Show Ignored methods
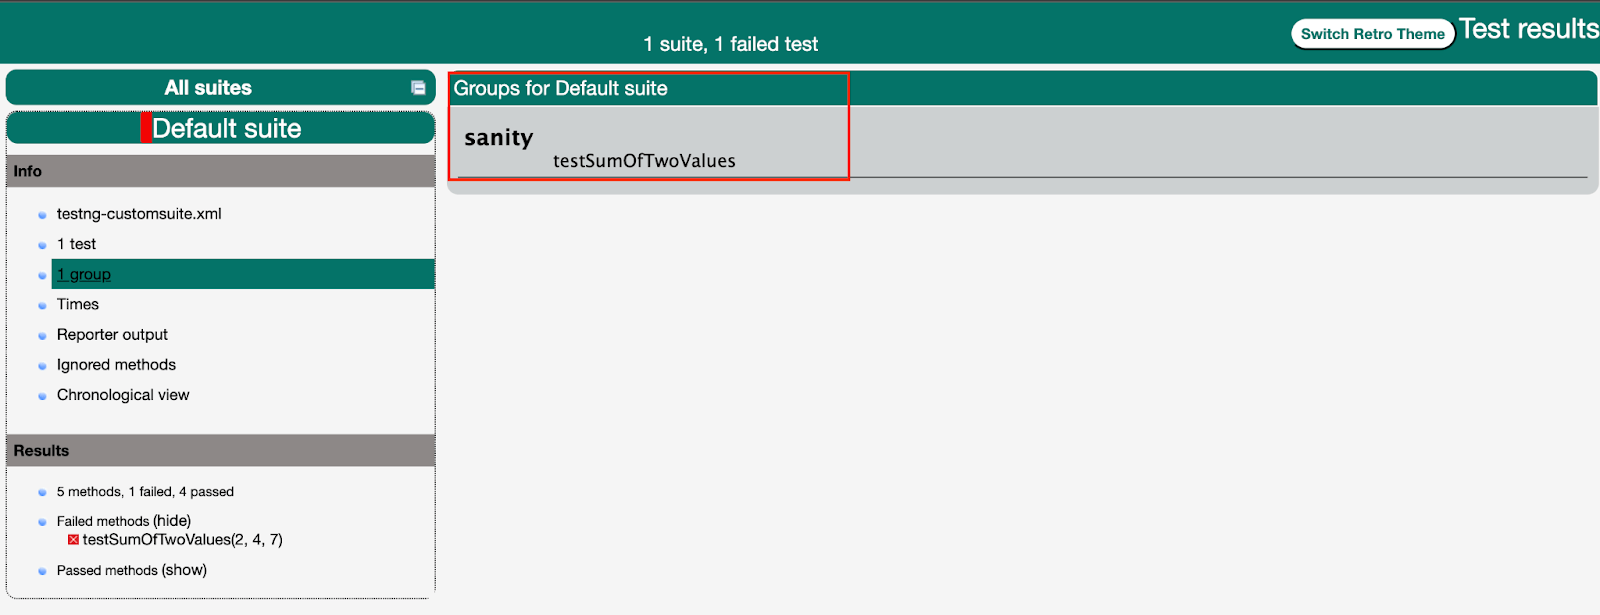The width and height of the screenshot is (1600, 615). pos(116,365)
